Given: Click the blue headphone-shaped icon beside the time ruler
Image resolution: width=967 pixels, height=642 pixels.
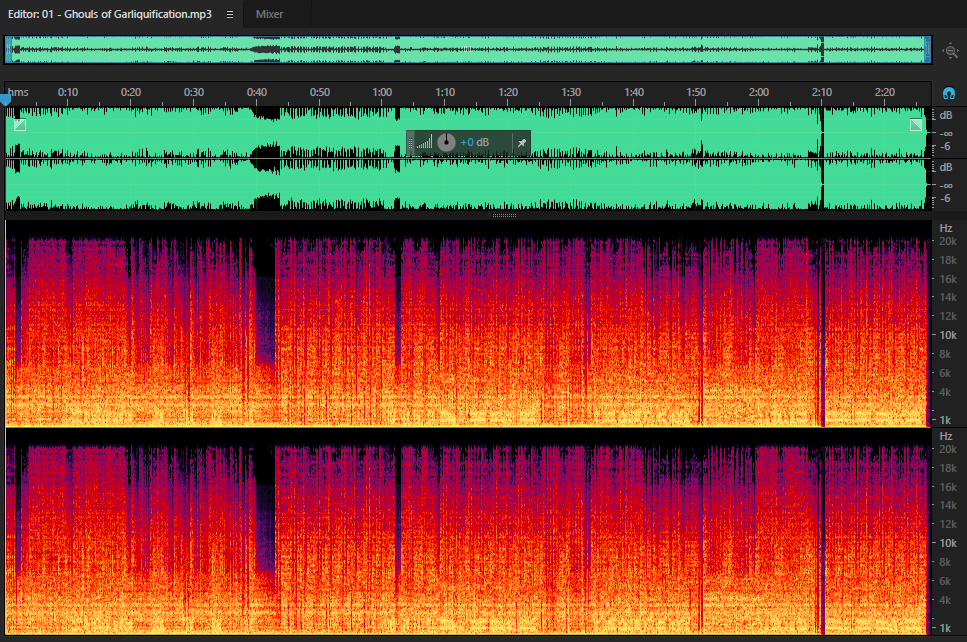Looking at the screenshot, I should 949,93.
